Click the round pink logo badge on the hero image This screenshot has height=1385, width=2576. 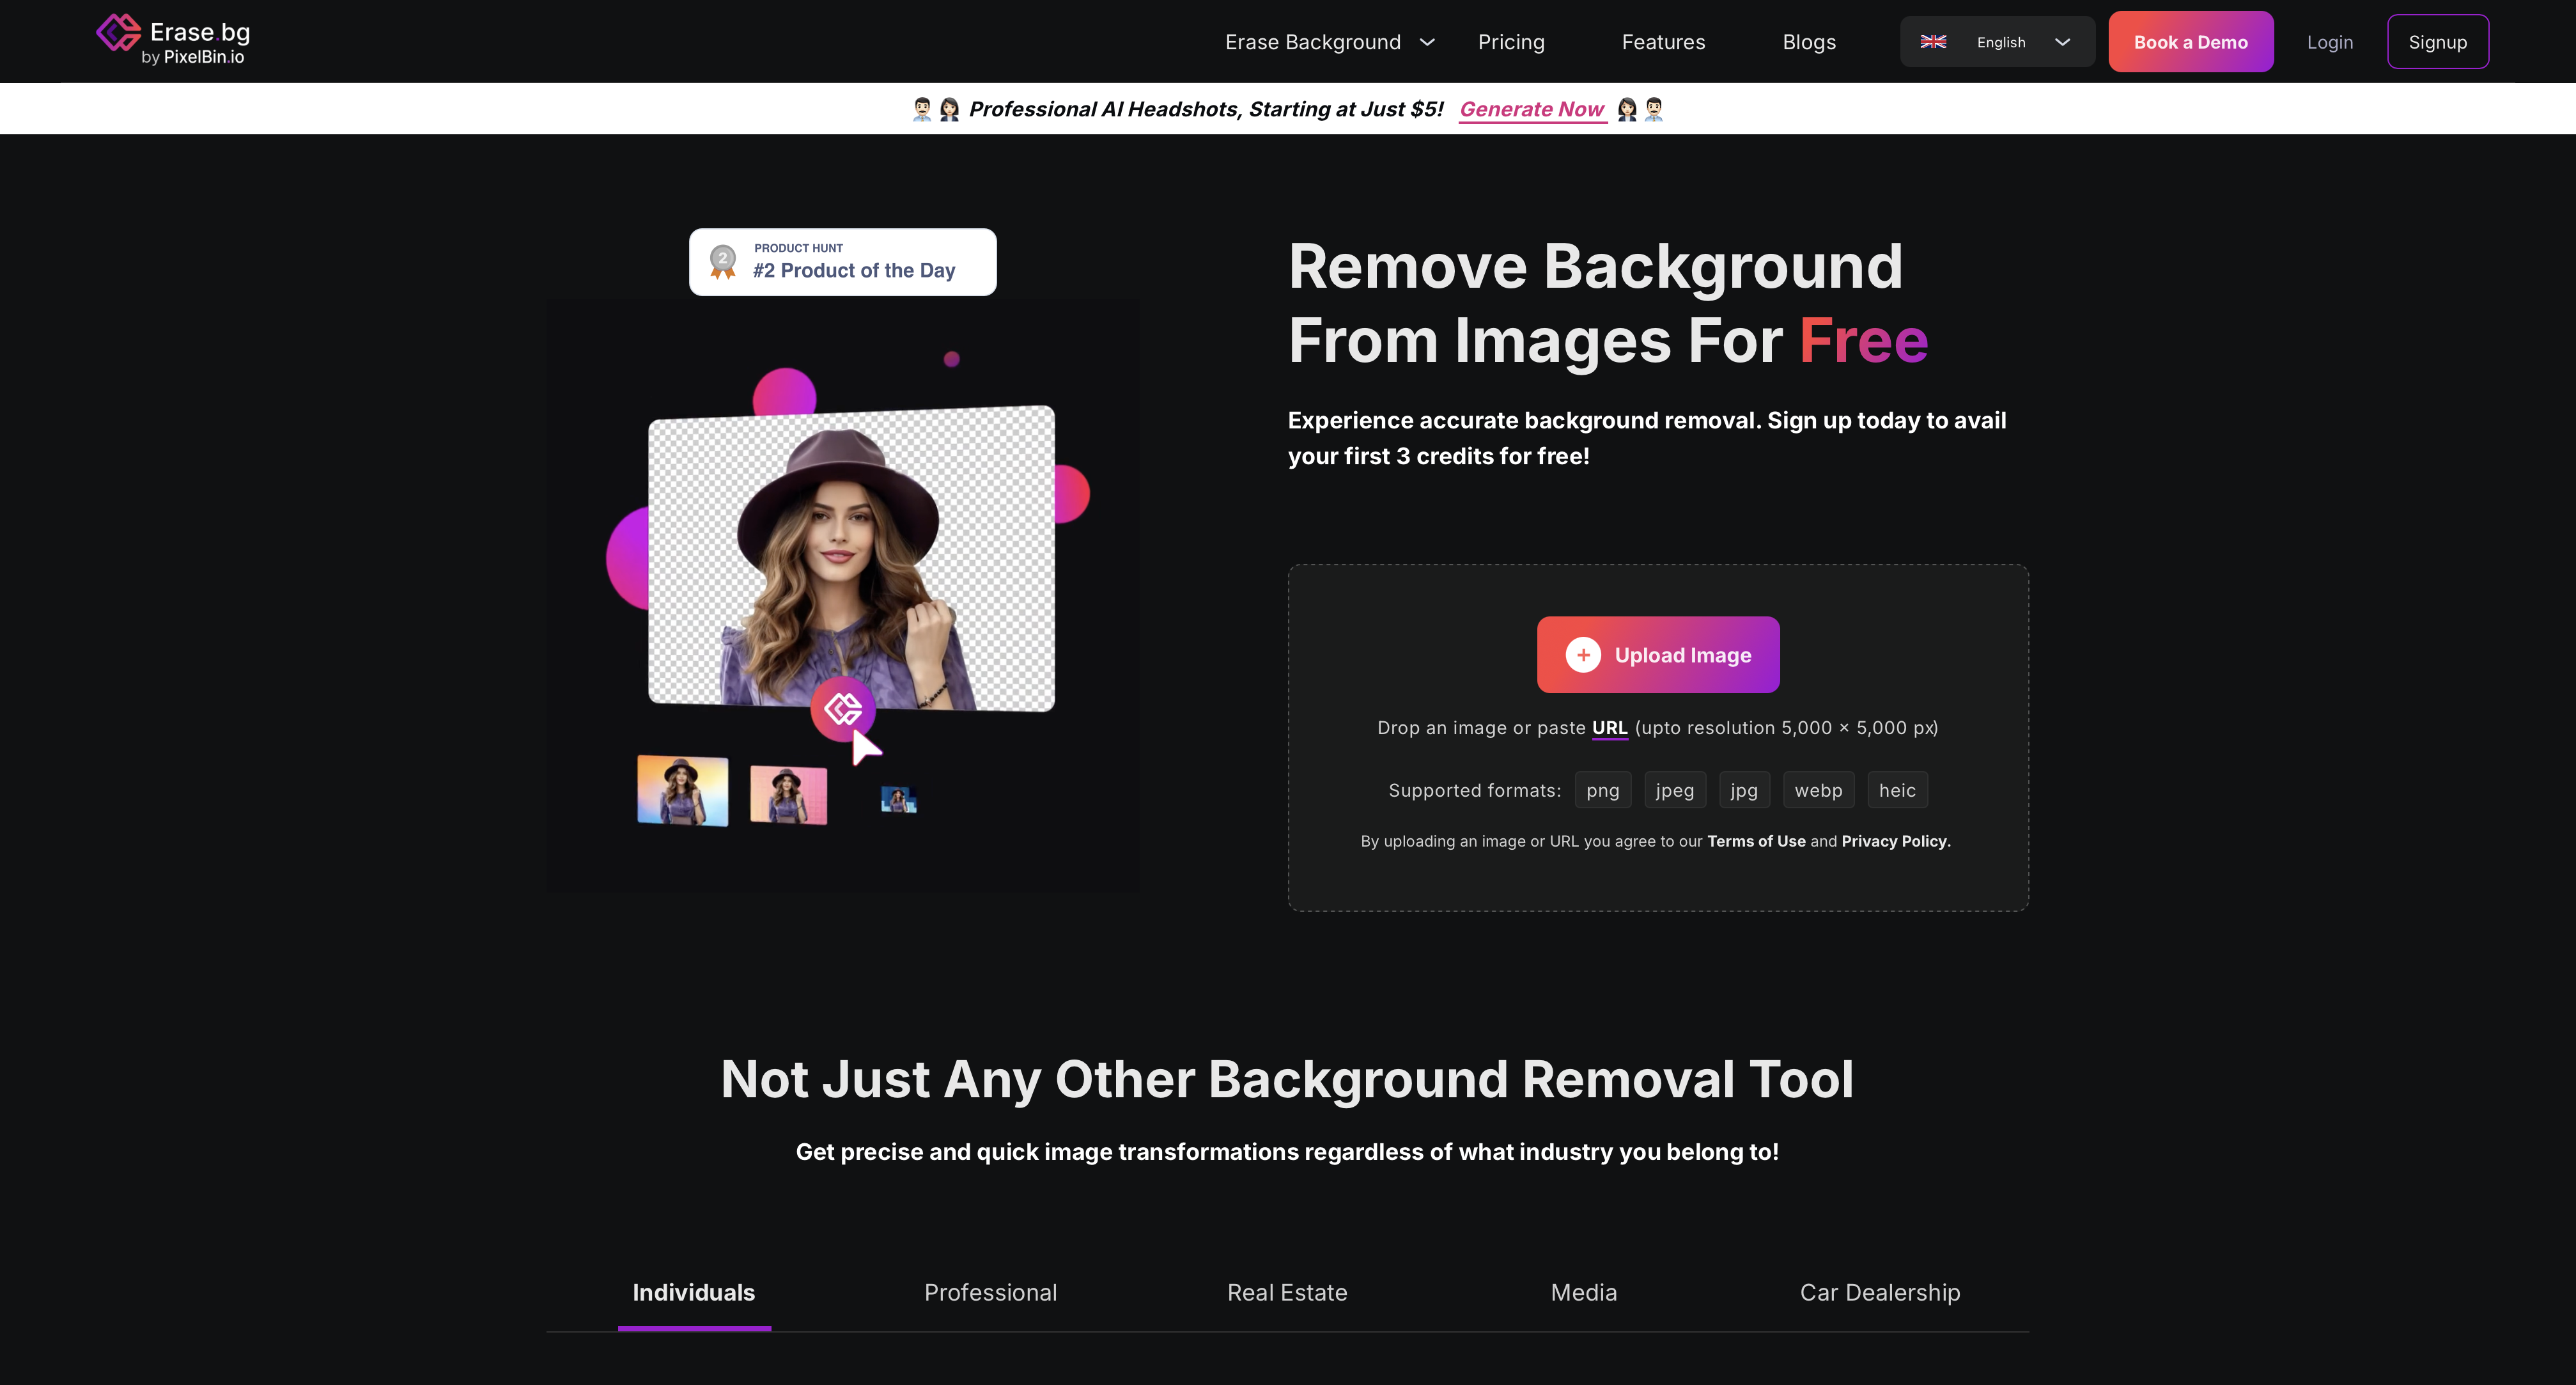tap(842, 709)
